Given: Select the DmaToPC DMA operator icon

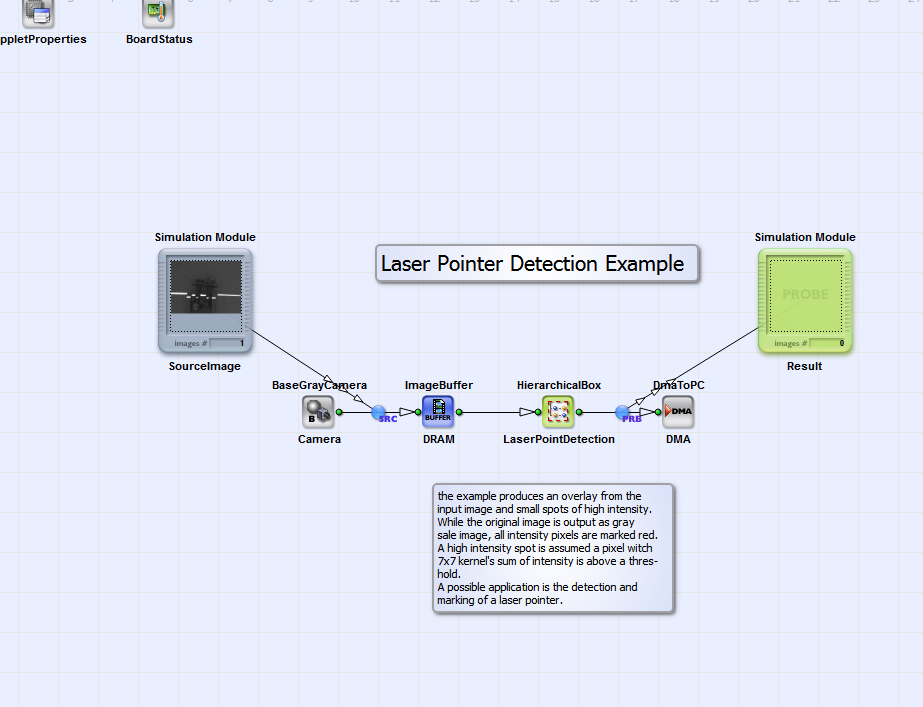Looking at the screenshot, I should click(678, 411).
